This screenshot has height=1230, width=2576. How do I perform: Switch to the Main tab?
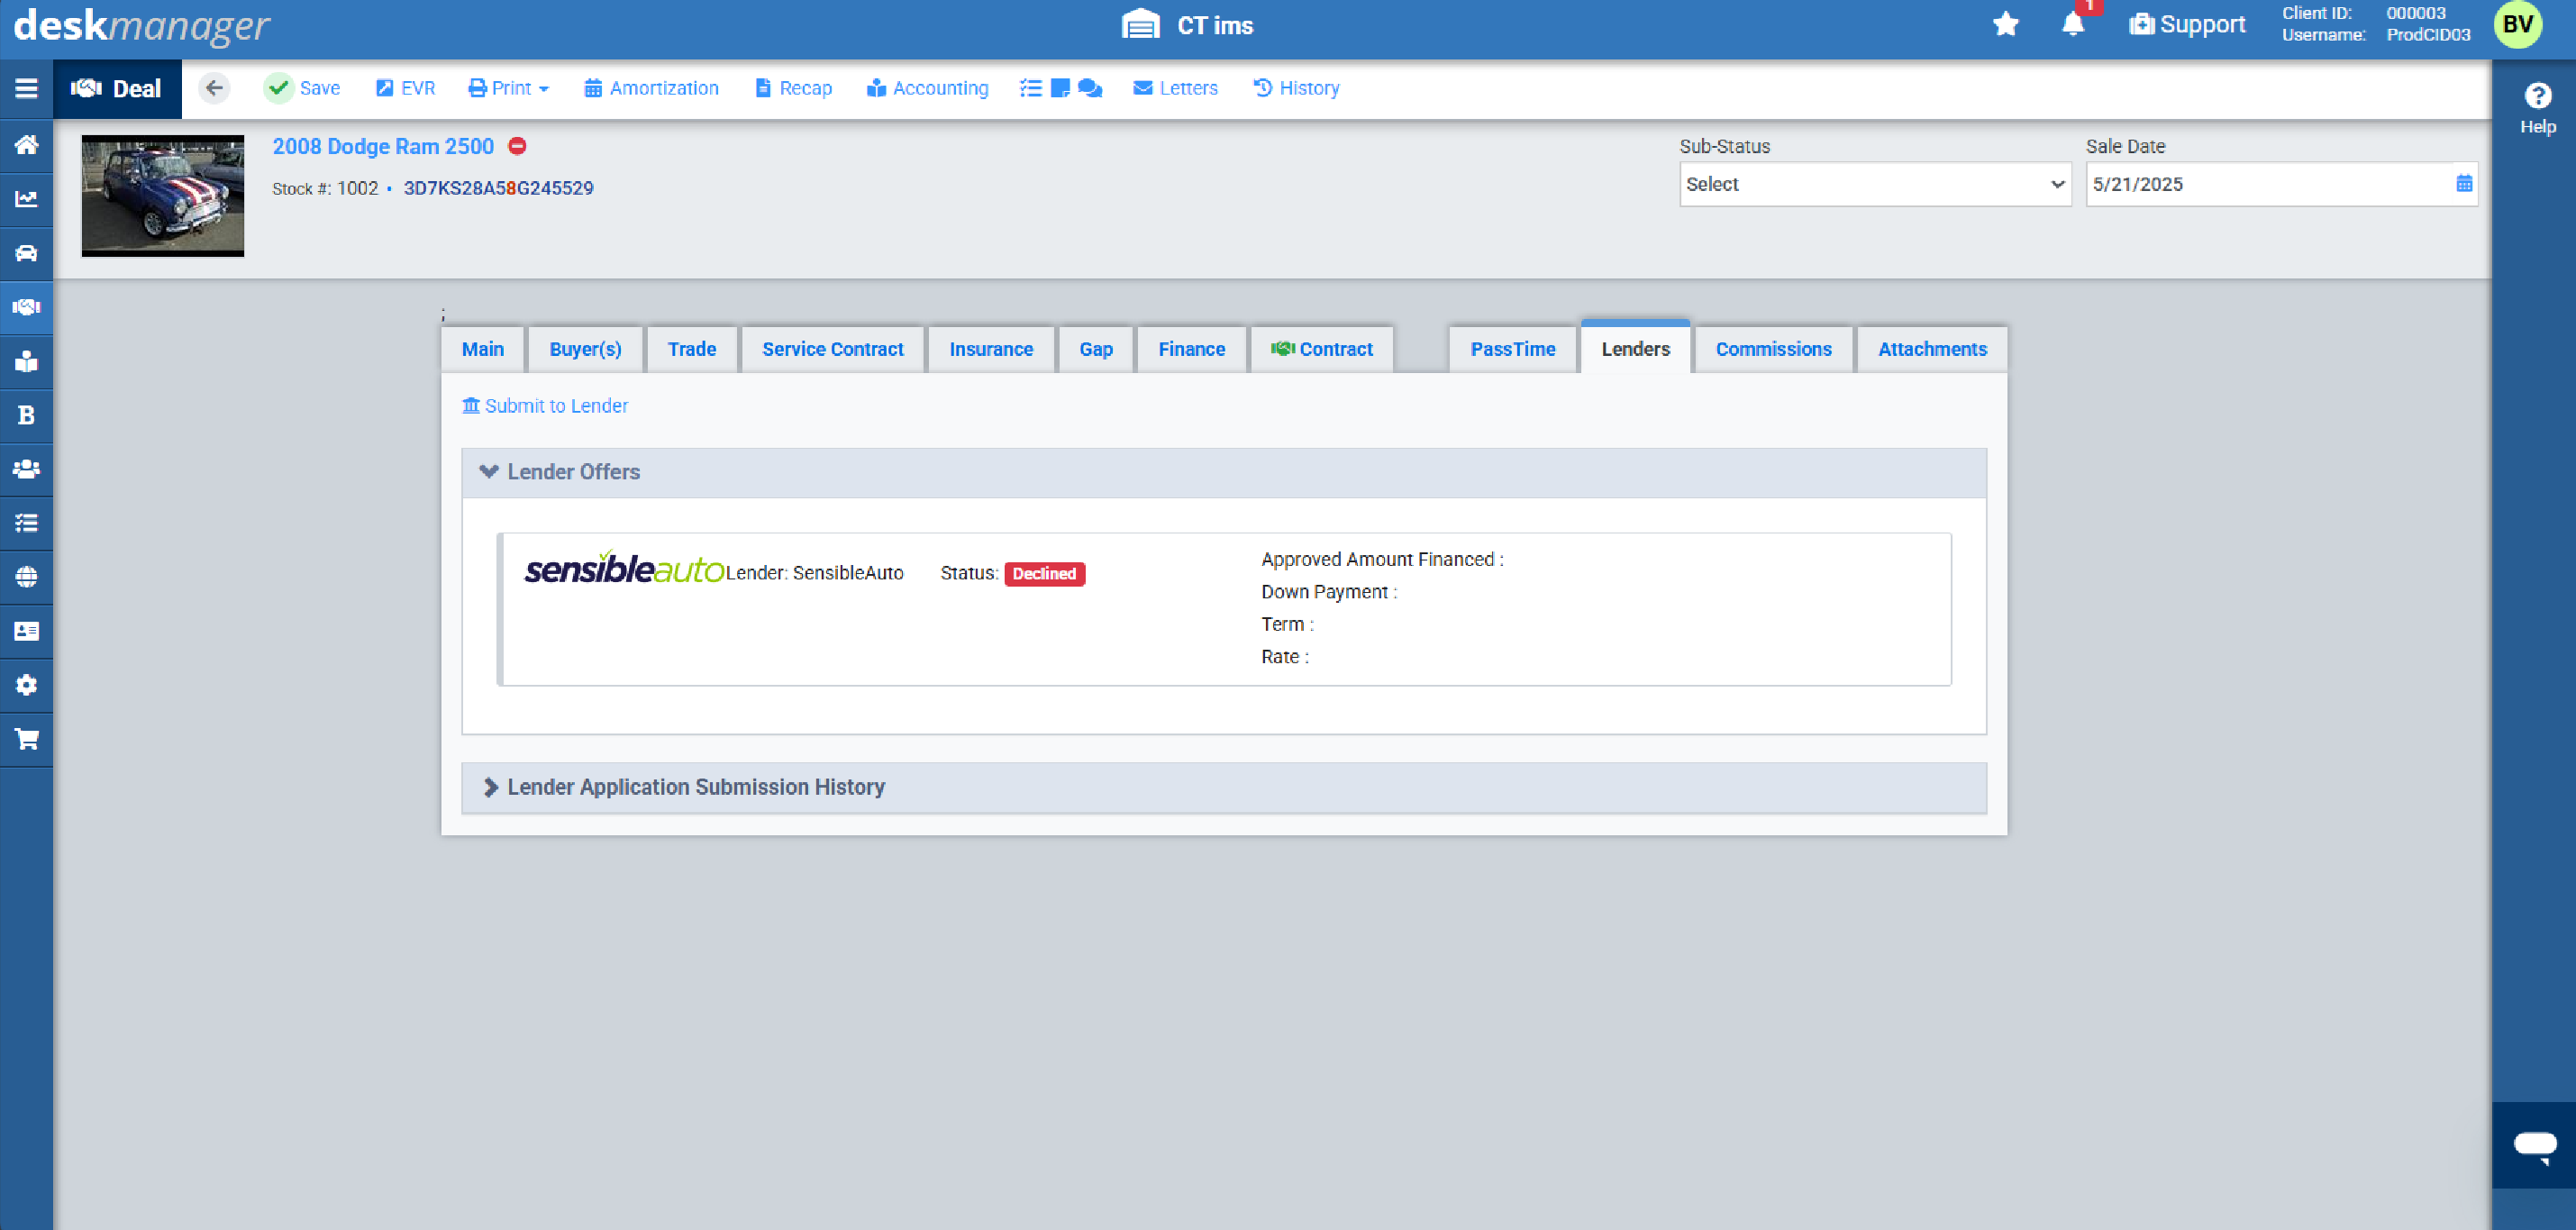pos(483,349)
